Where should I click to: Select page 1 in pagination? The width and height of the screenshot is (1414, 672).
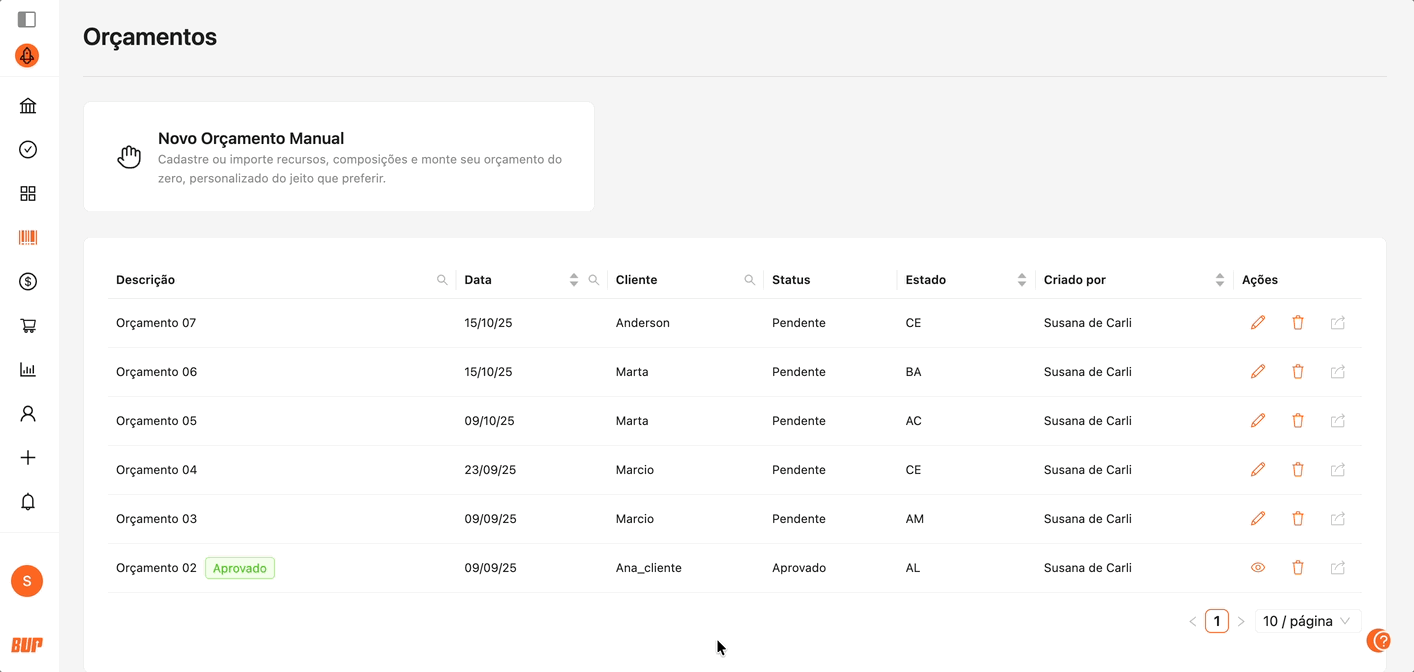[x=1216, y=621]
